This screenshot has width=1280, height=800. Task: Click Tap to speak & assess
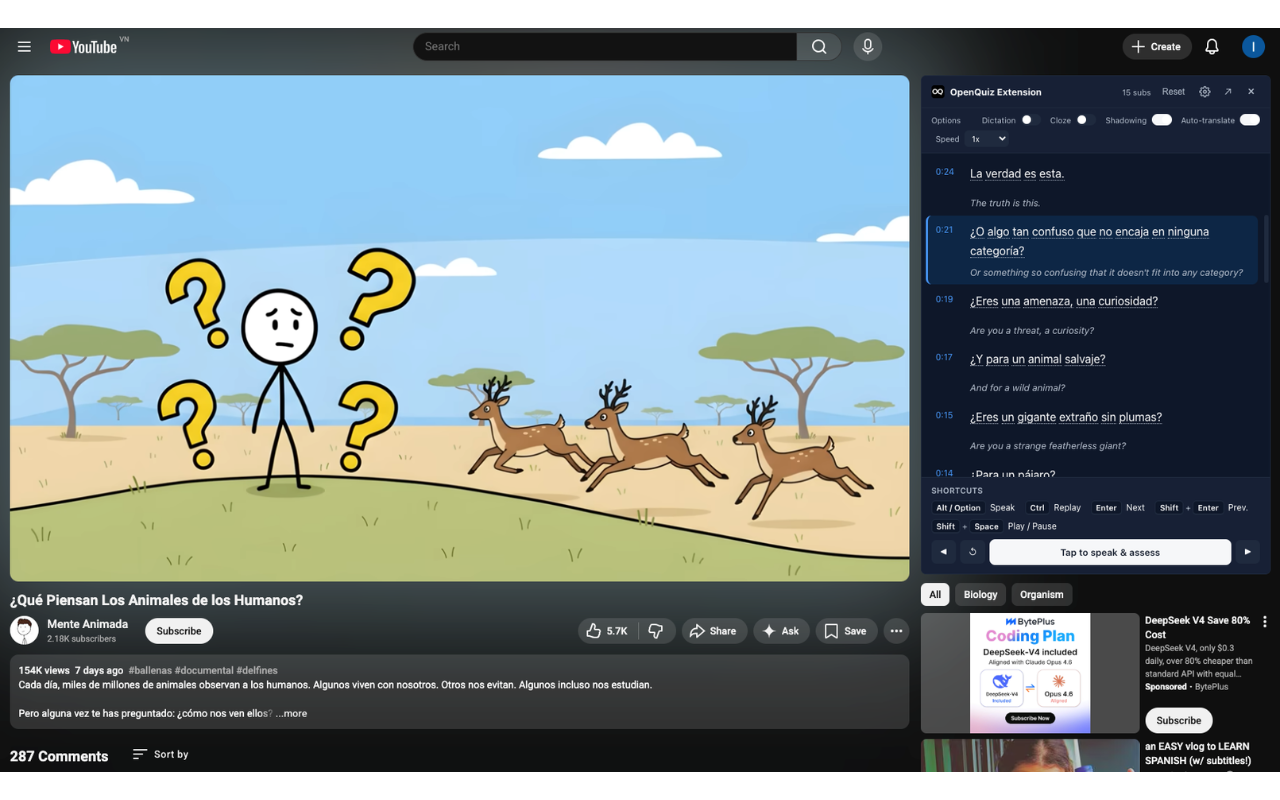point(1110,552)
